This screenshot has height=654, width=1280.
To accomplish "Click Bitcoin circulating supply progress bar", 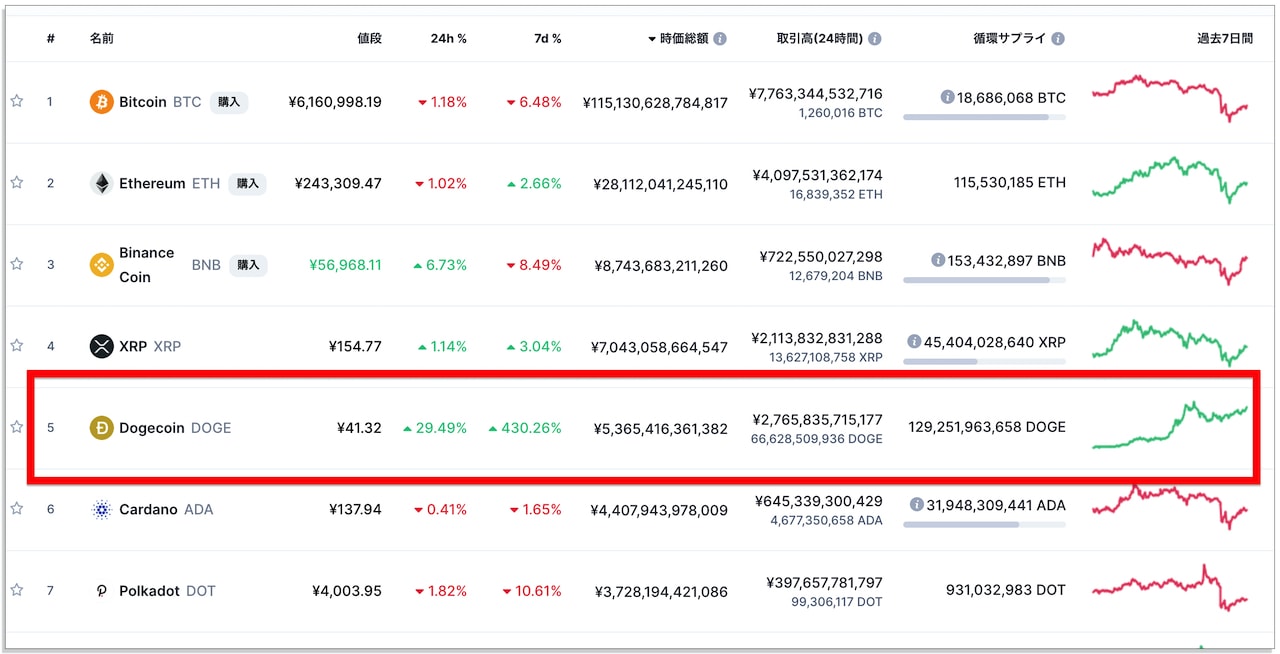I will (x=984, y=117).
